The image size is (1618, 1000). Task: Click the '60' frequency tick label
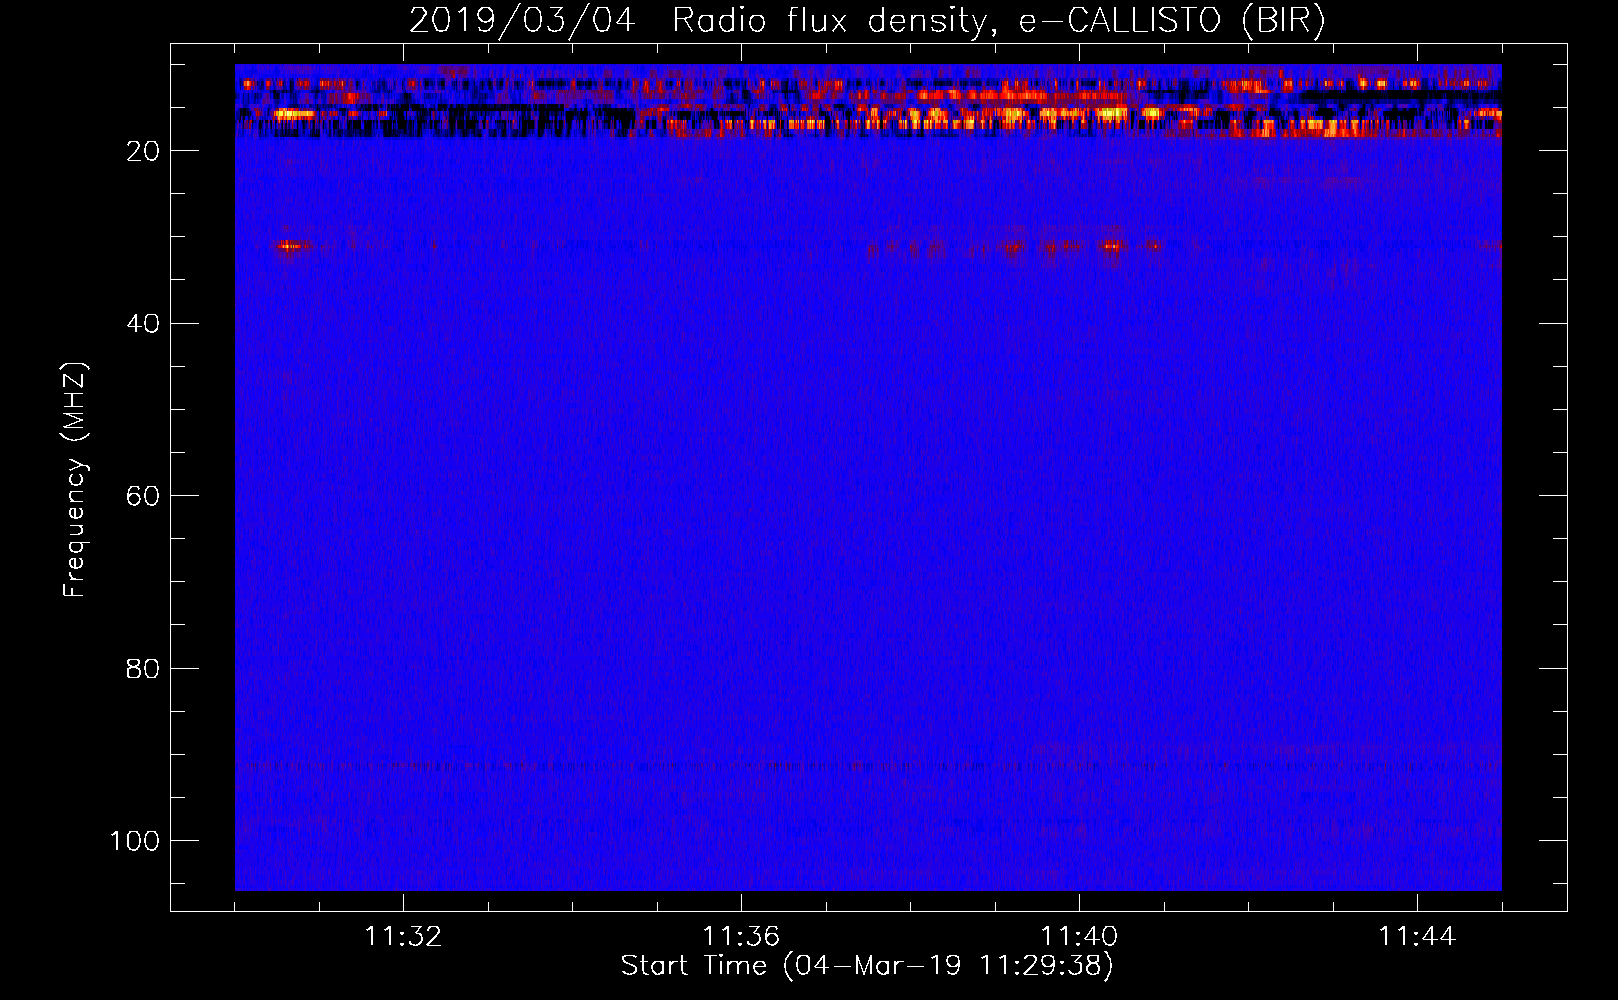point(143,496)
